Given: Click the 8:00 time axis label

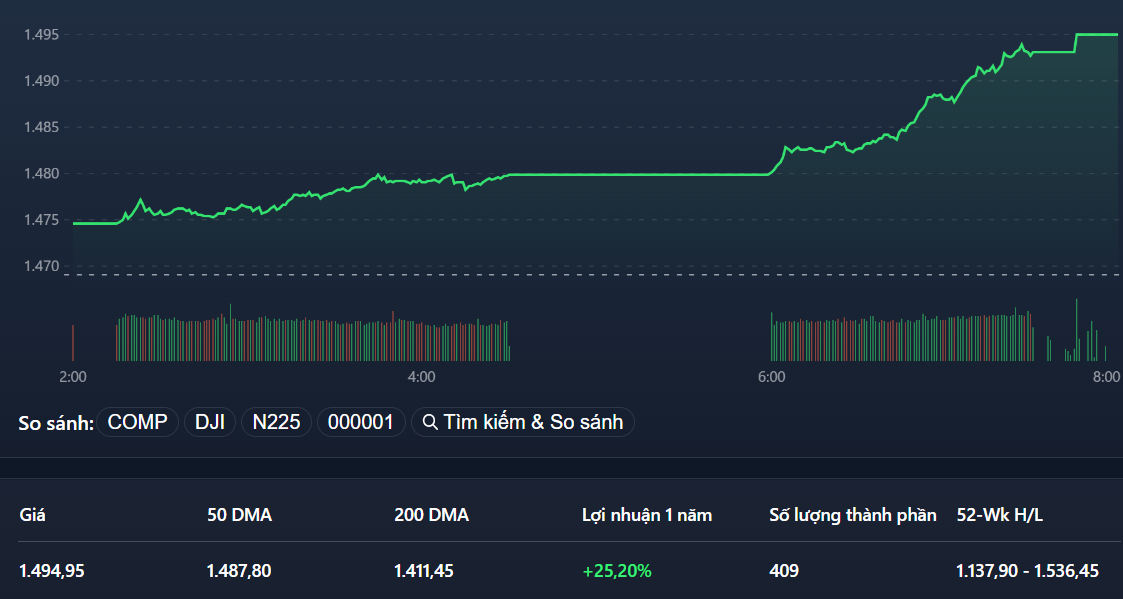Looking at the screenshot, I should (x=1105, y=377).
